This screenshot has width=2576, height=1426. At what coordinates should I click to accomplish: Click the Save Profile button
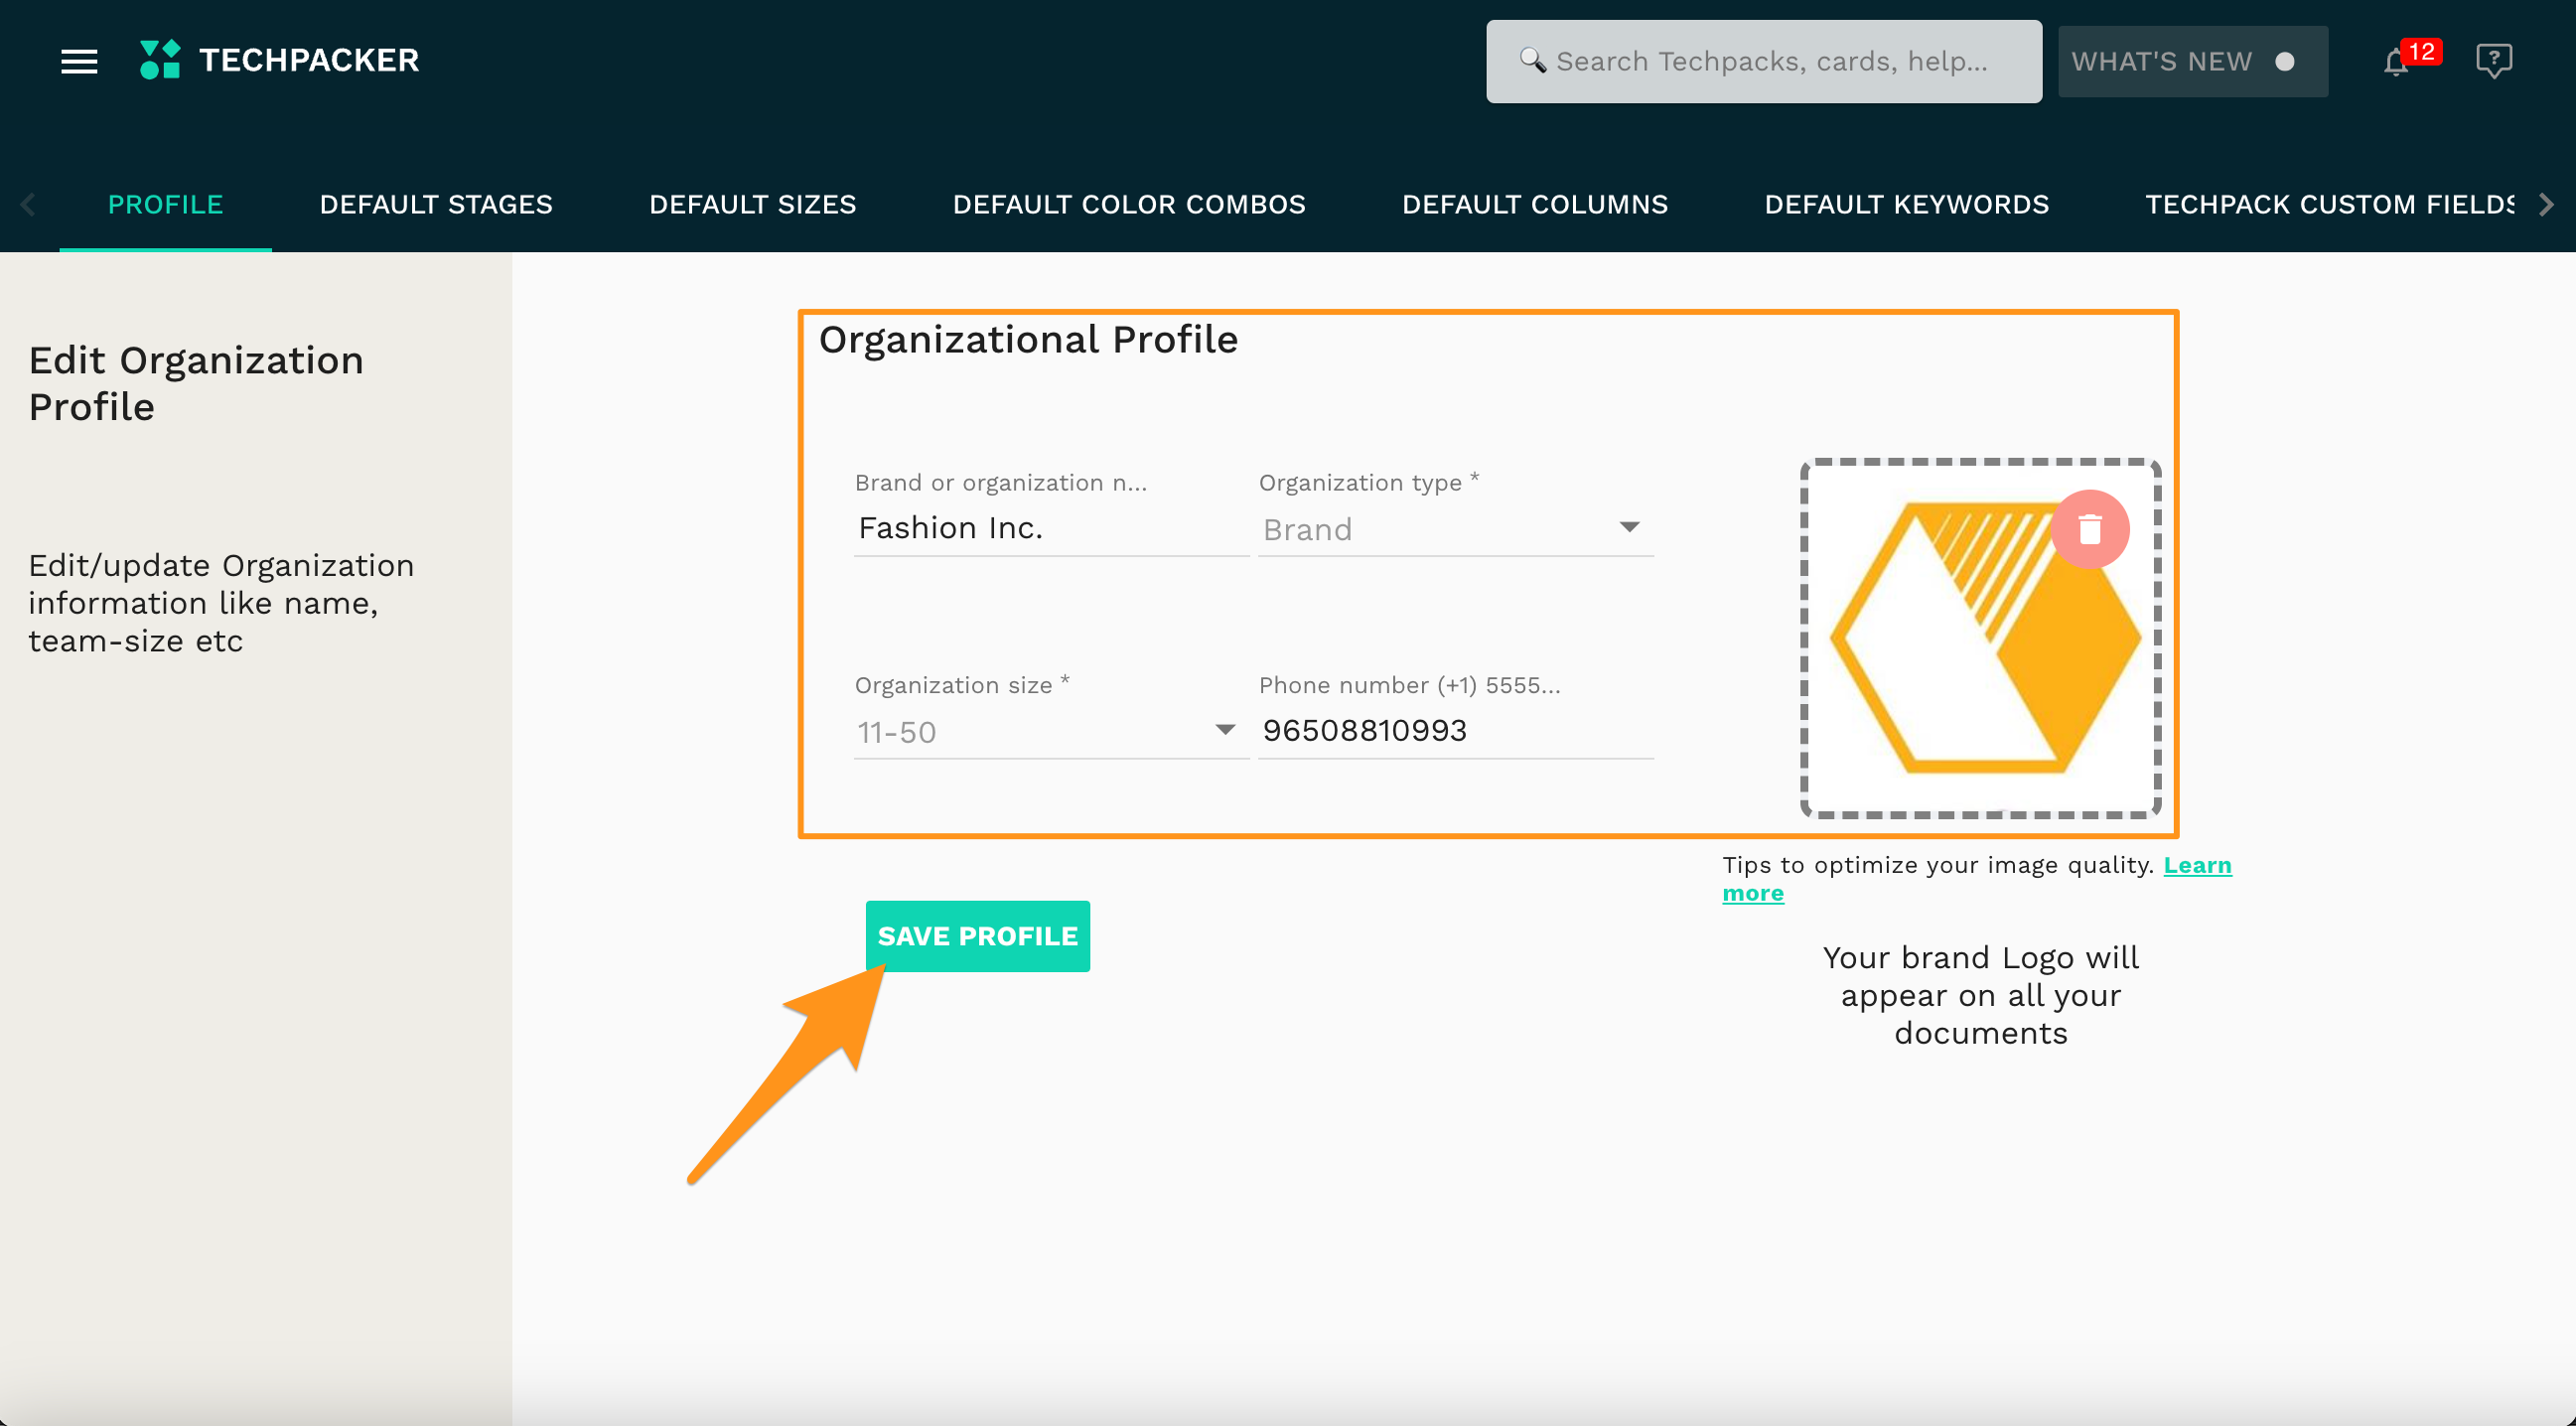[977, 936]
